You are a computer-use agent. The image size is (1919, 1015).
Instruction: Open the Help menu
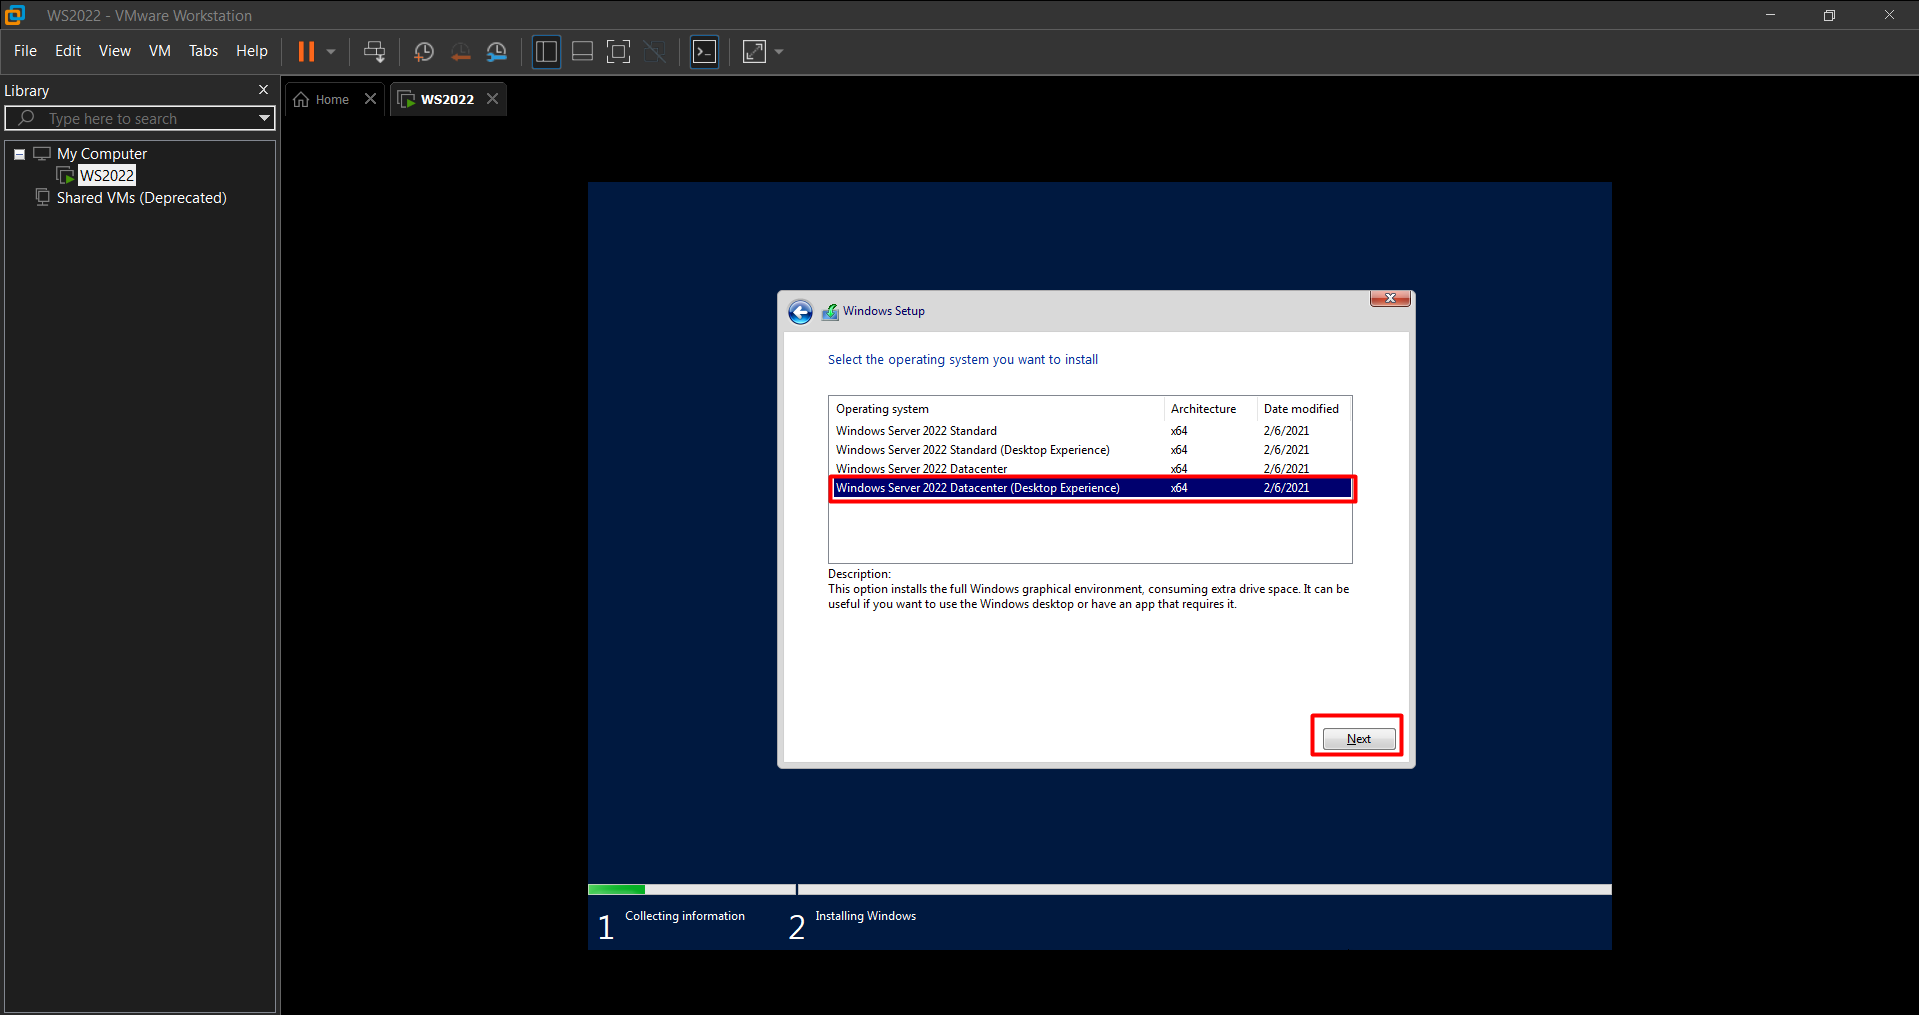pyautogui.click(x=251, y=51)
